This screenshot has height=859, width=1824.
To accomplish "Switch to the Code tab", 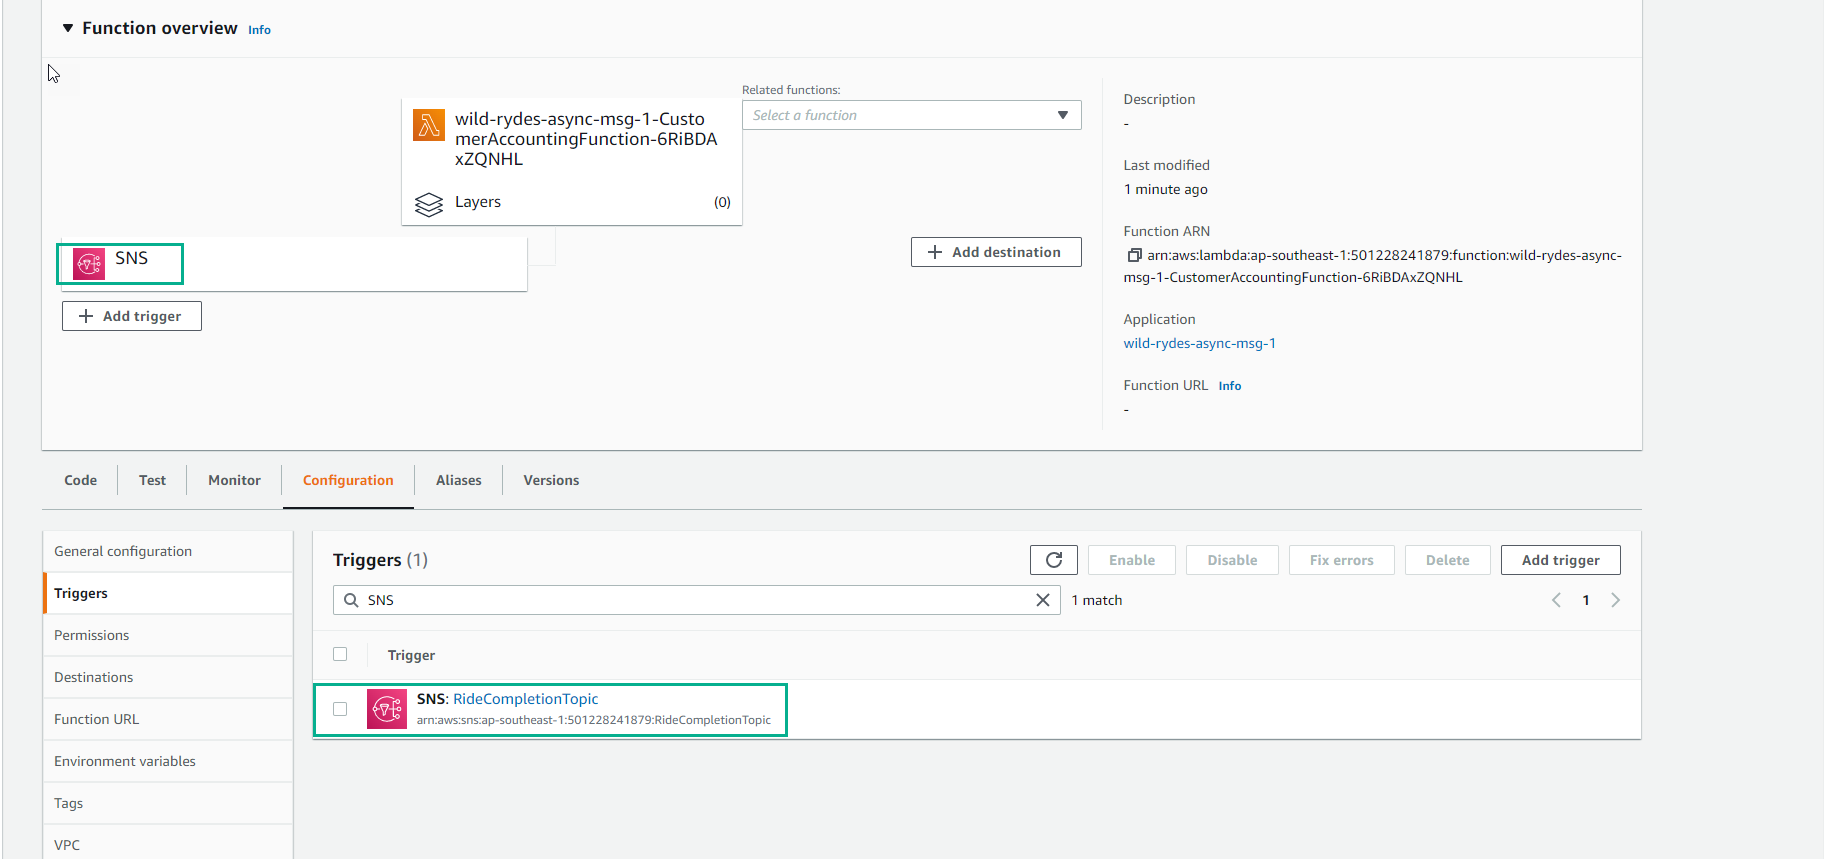I will (80, 480).
